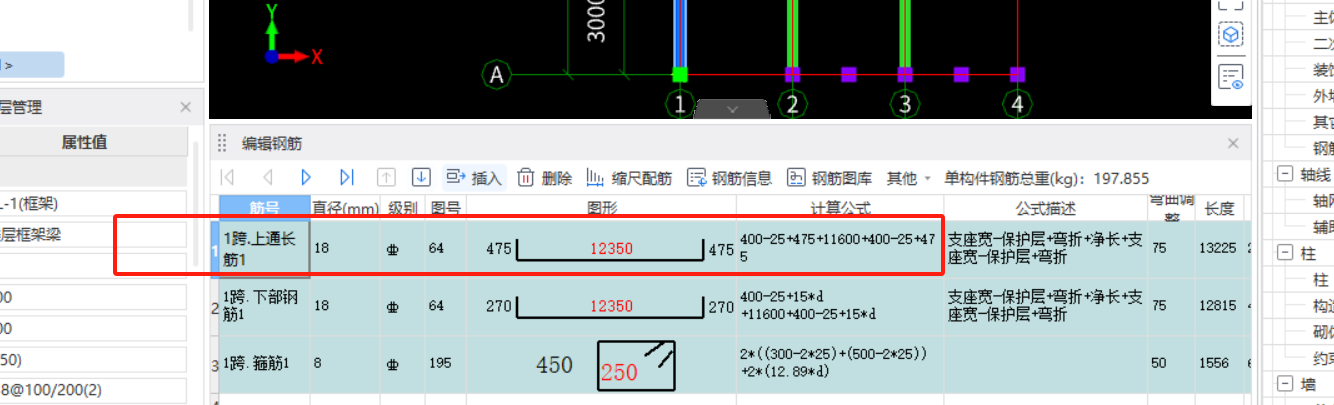
Task: Click the 筋号 column header
Action: tap(264, 208)
